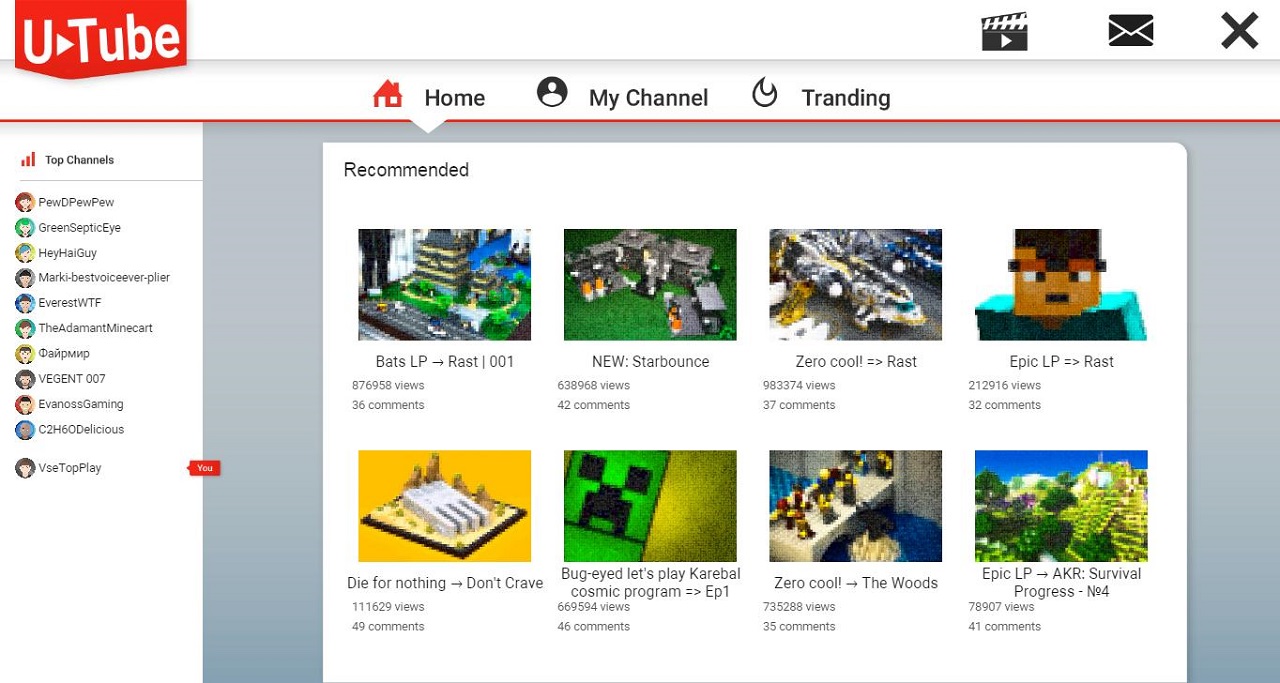Click the Tranding flame icon

click(765, 93)
